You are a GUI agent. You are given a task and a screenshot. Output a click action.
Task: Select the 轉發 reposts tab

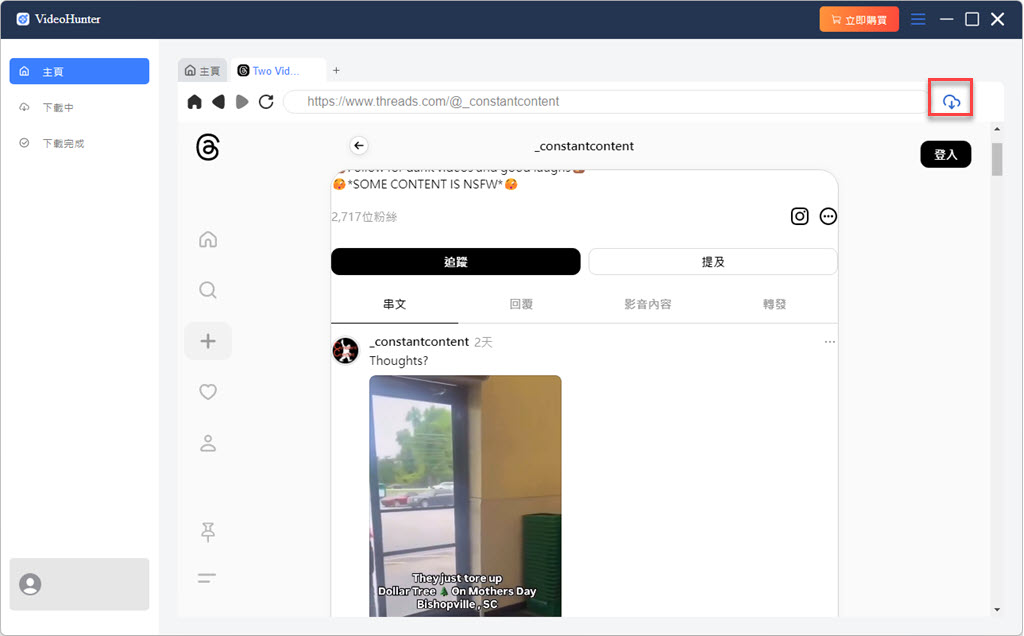coord(775,304)
